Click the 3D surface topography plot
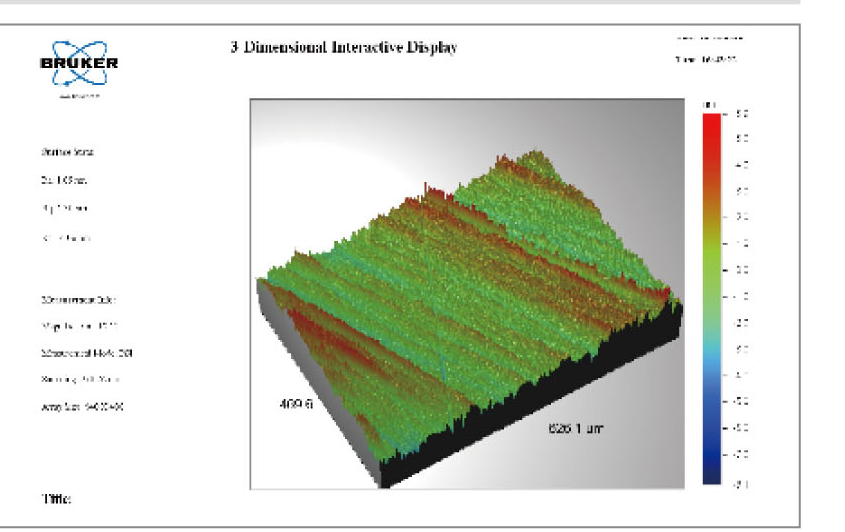This screenshot has width=845, height=532. (x=467, y=294)
